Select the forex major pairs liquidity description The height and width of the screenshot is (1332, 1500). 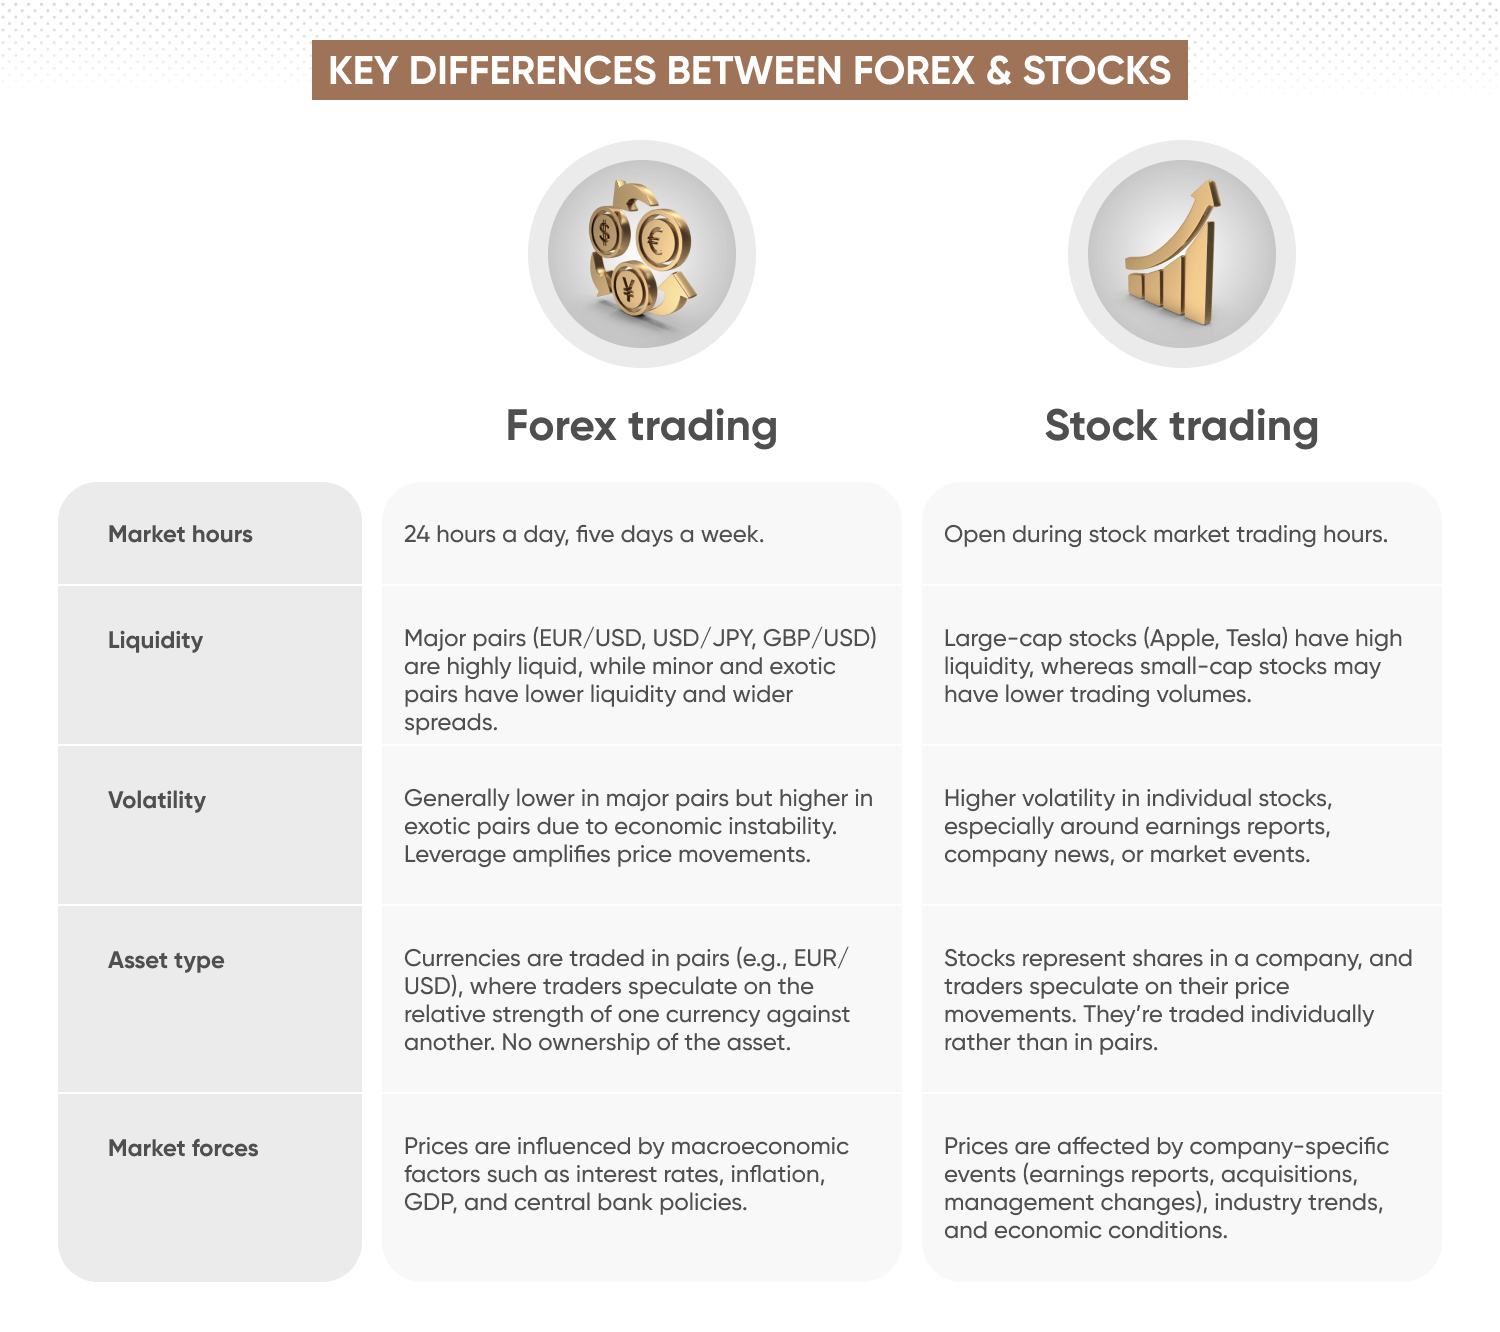[x=640, y=680]
